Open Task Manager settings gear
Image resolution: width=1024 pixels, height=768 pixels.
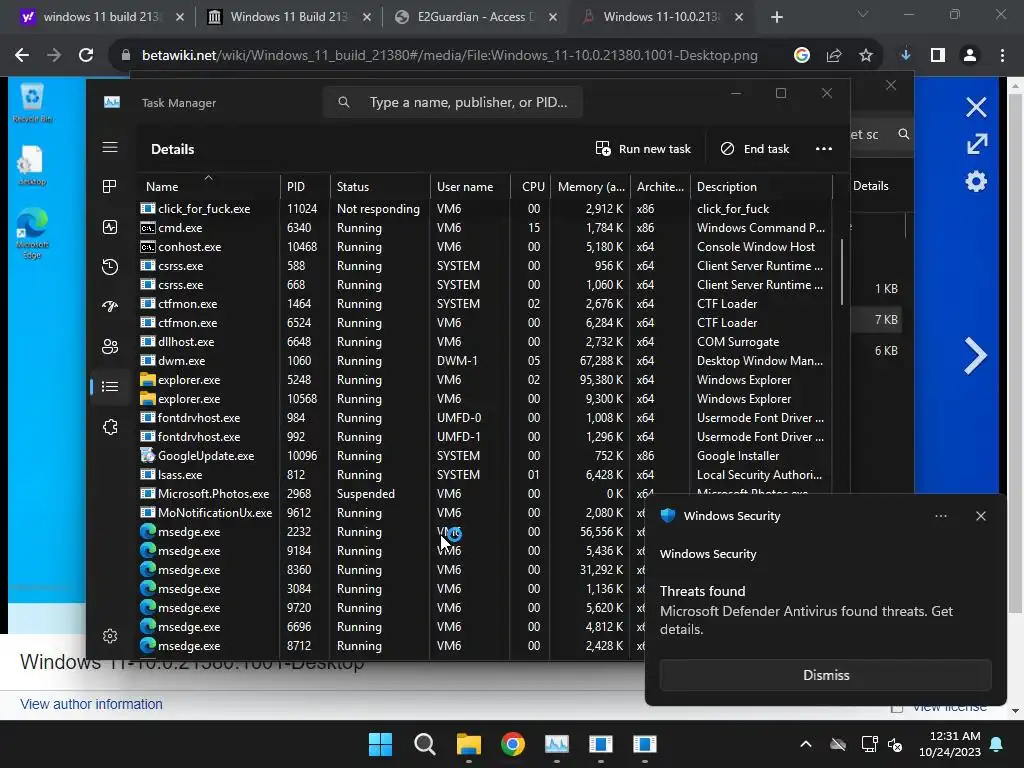click(x=110, y=636)
